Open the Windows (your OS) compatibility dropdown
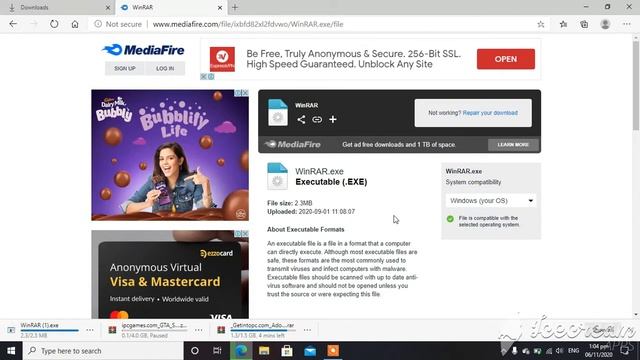The height and width of the screenshot is (360, 640). point(491,200)
